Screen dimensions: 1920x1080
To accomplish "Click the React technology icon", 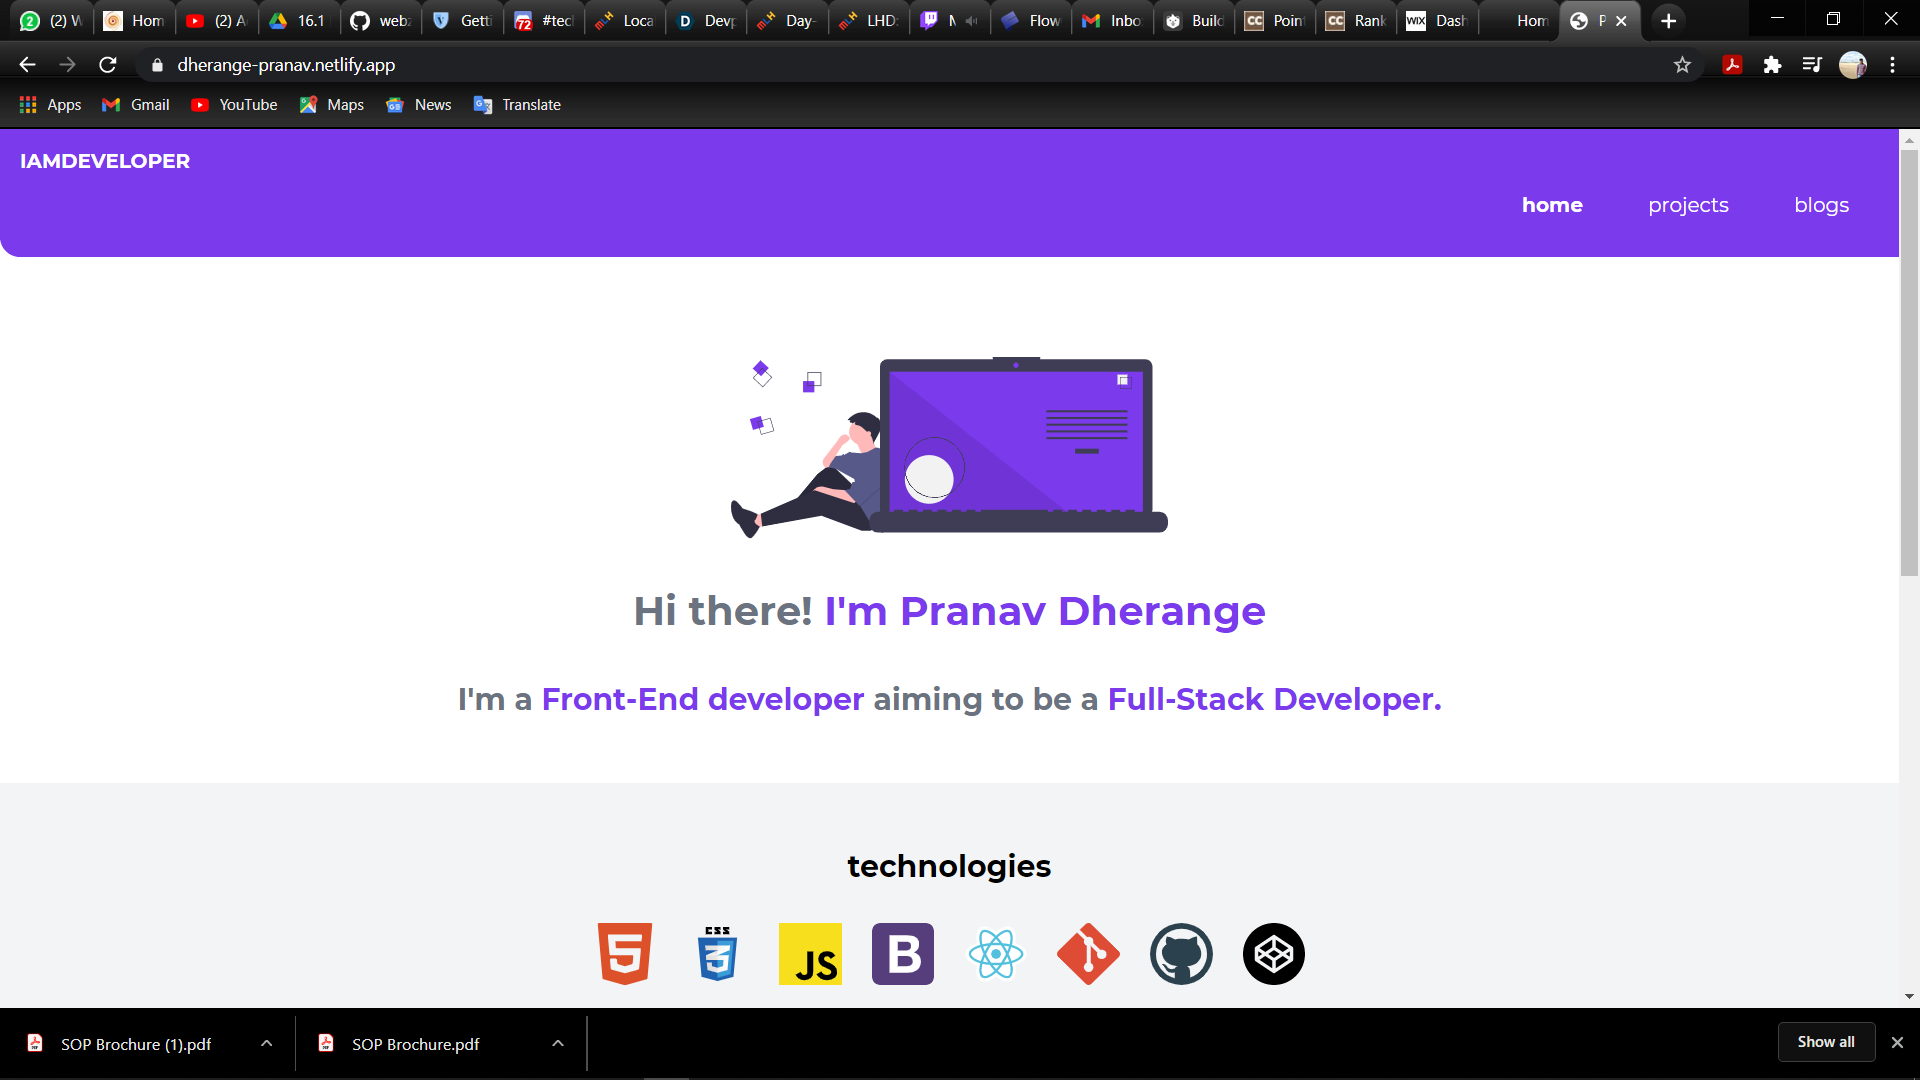I will 996,954.
